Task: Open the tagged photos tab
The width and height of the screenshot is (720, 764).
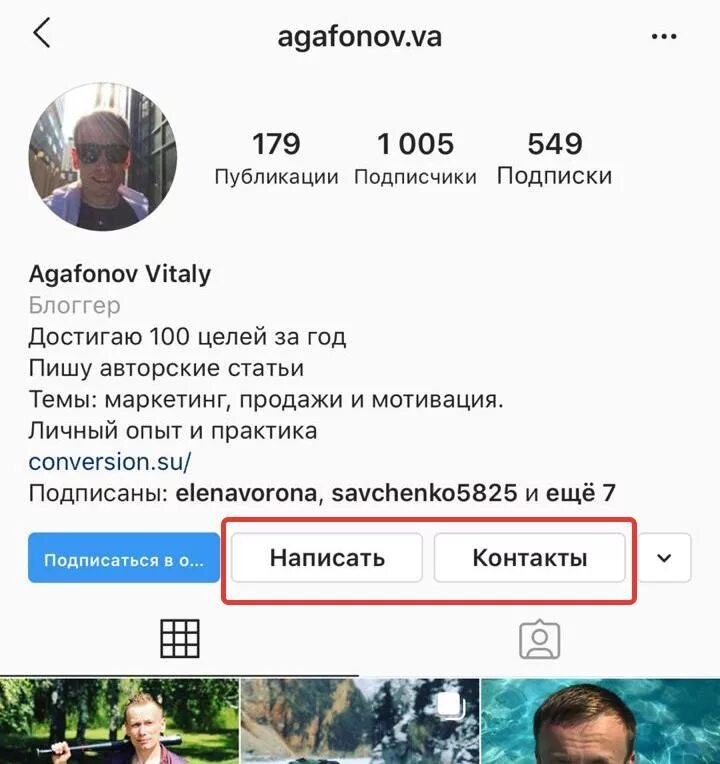Action: point(539,639)
